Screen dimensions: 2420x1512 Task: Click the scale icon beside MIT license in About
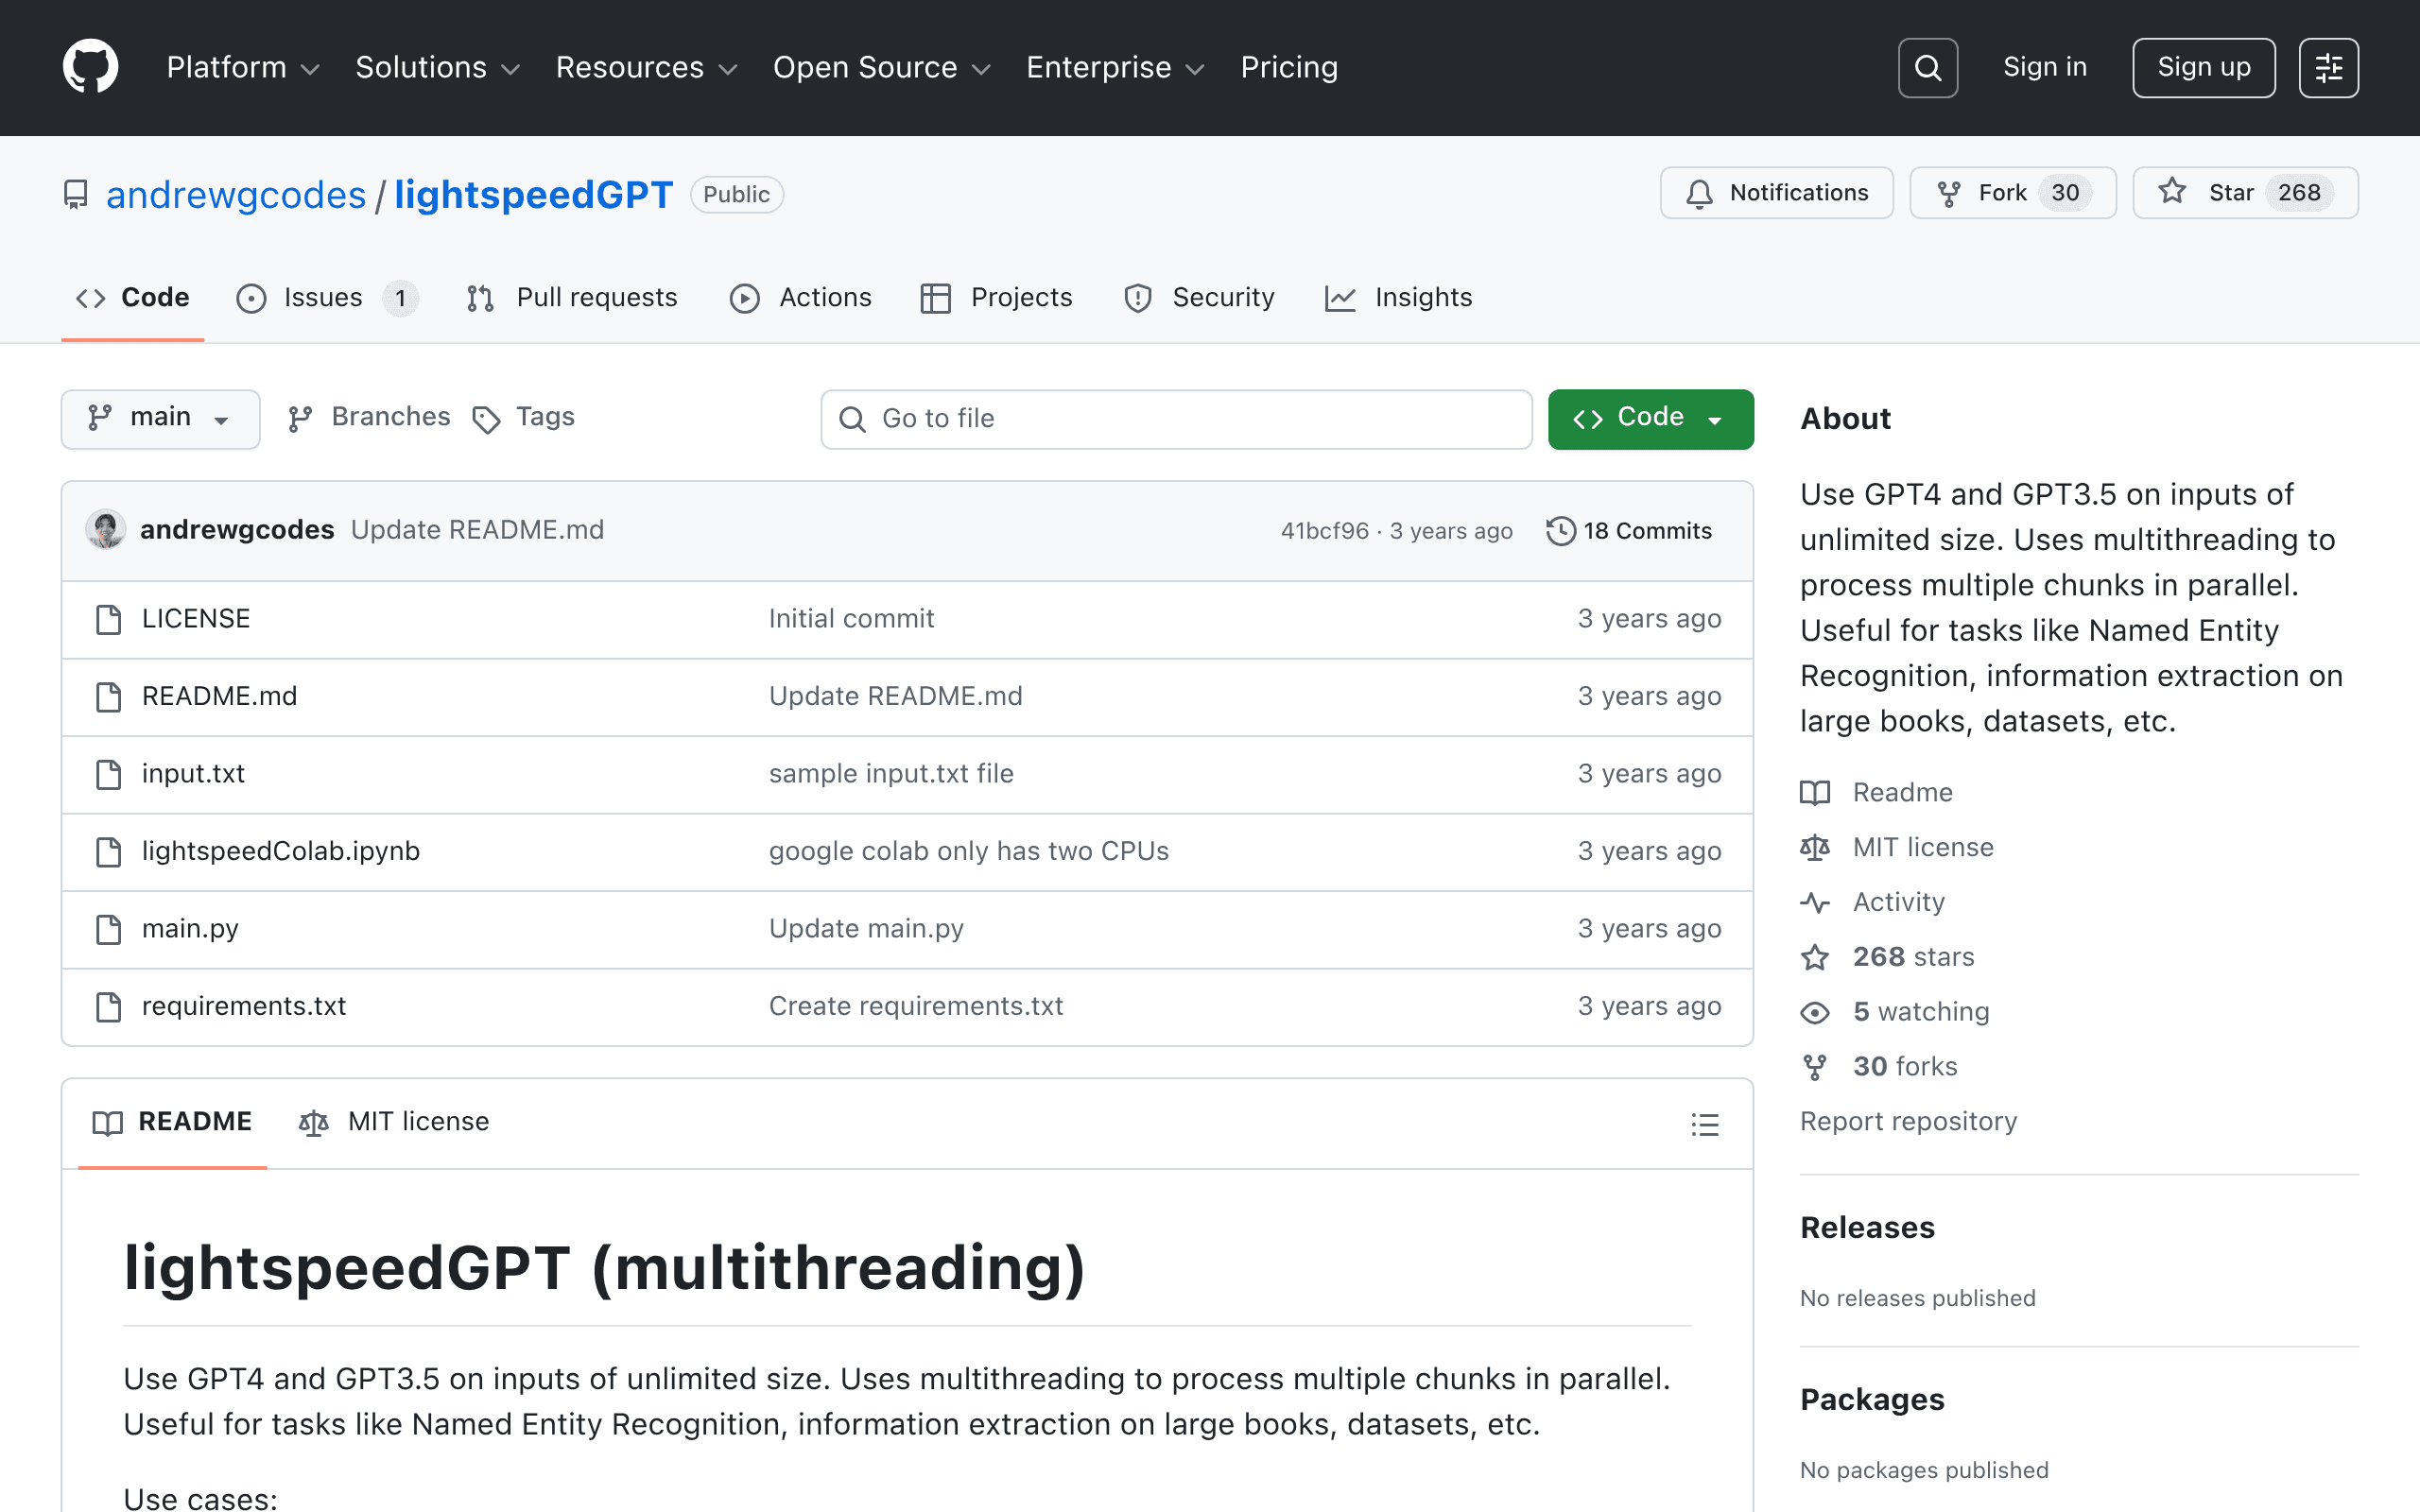[x=1815, y=848]
